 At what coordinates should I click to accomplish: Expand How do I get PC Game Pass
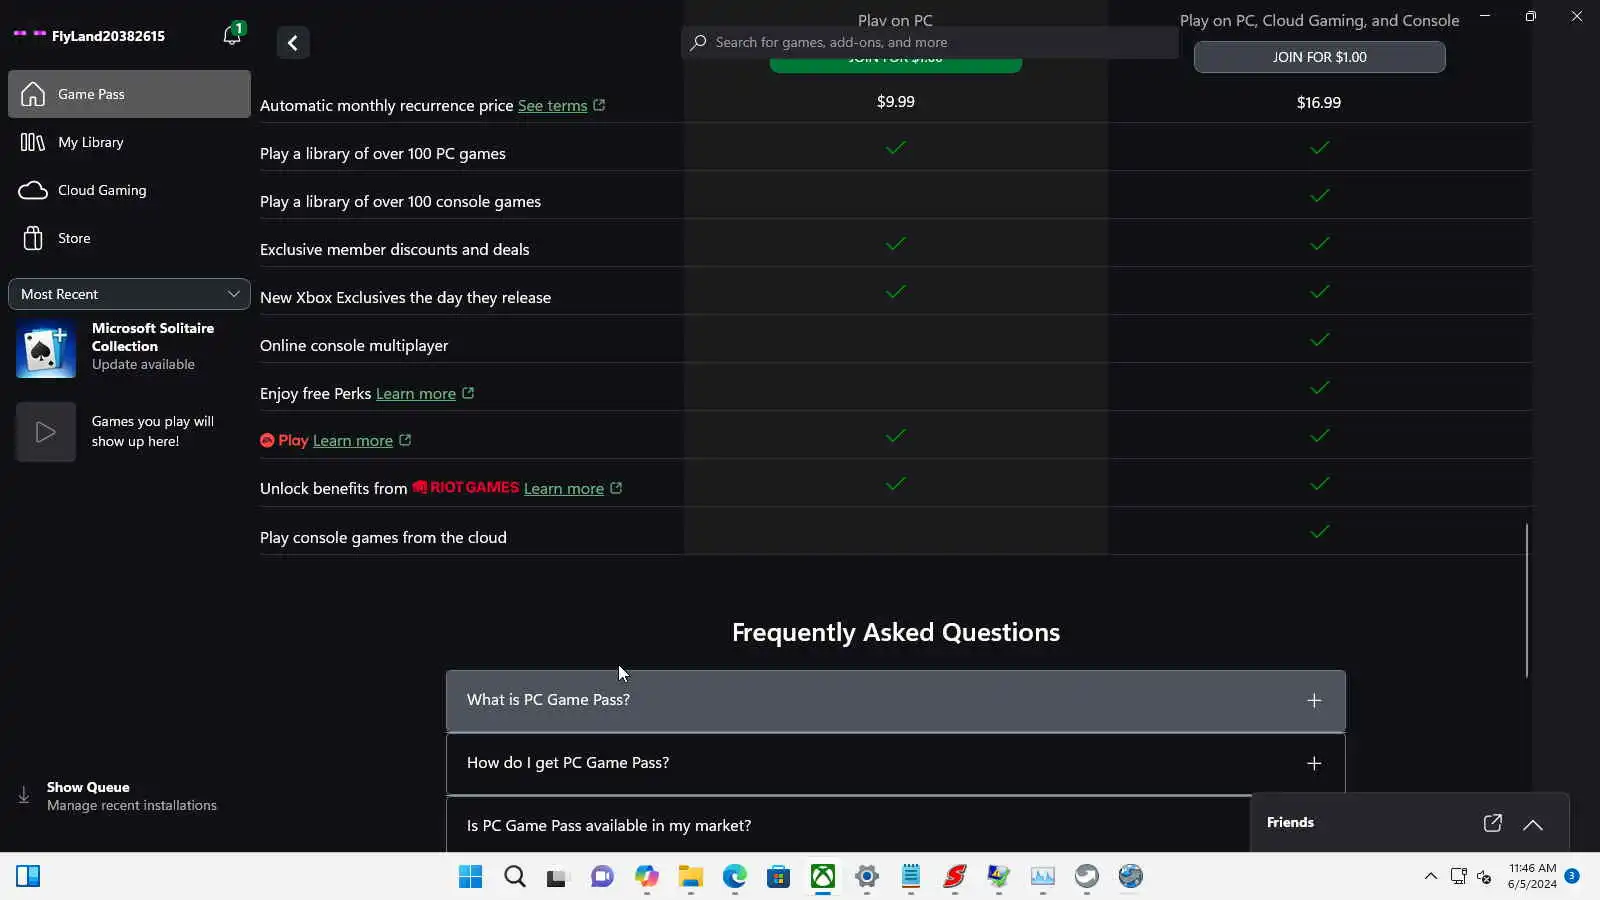[896, 763]
